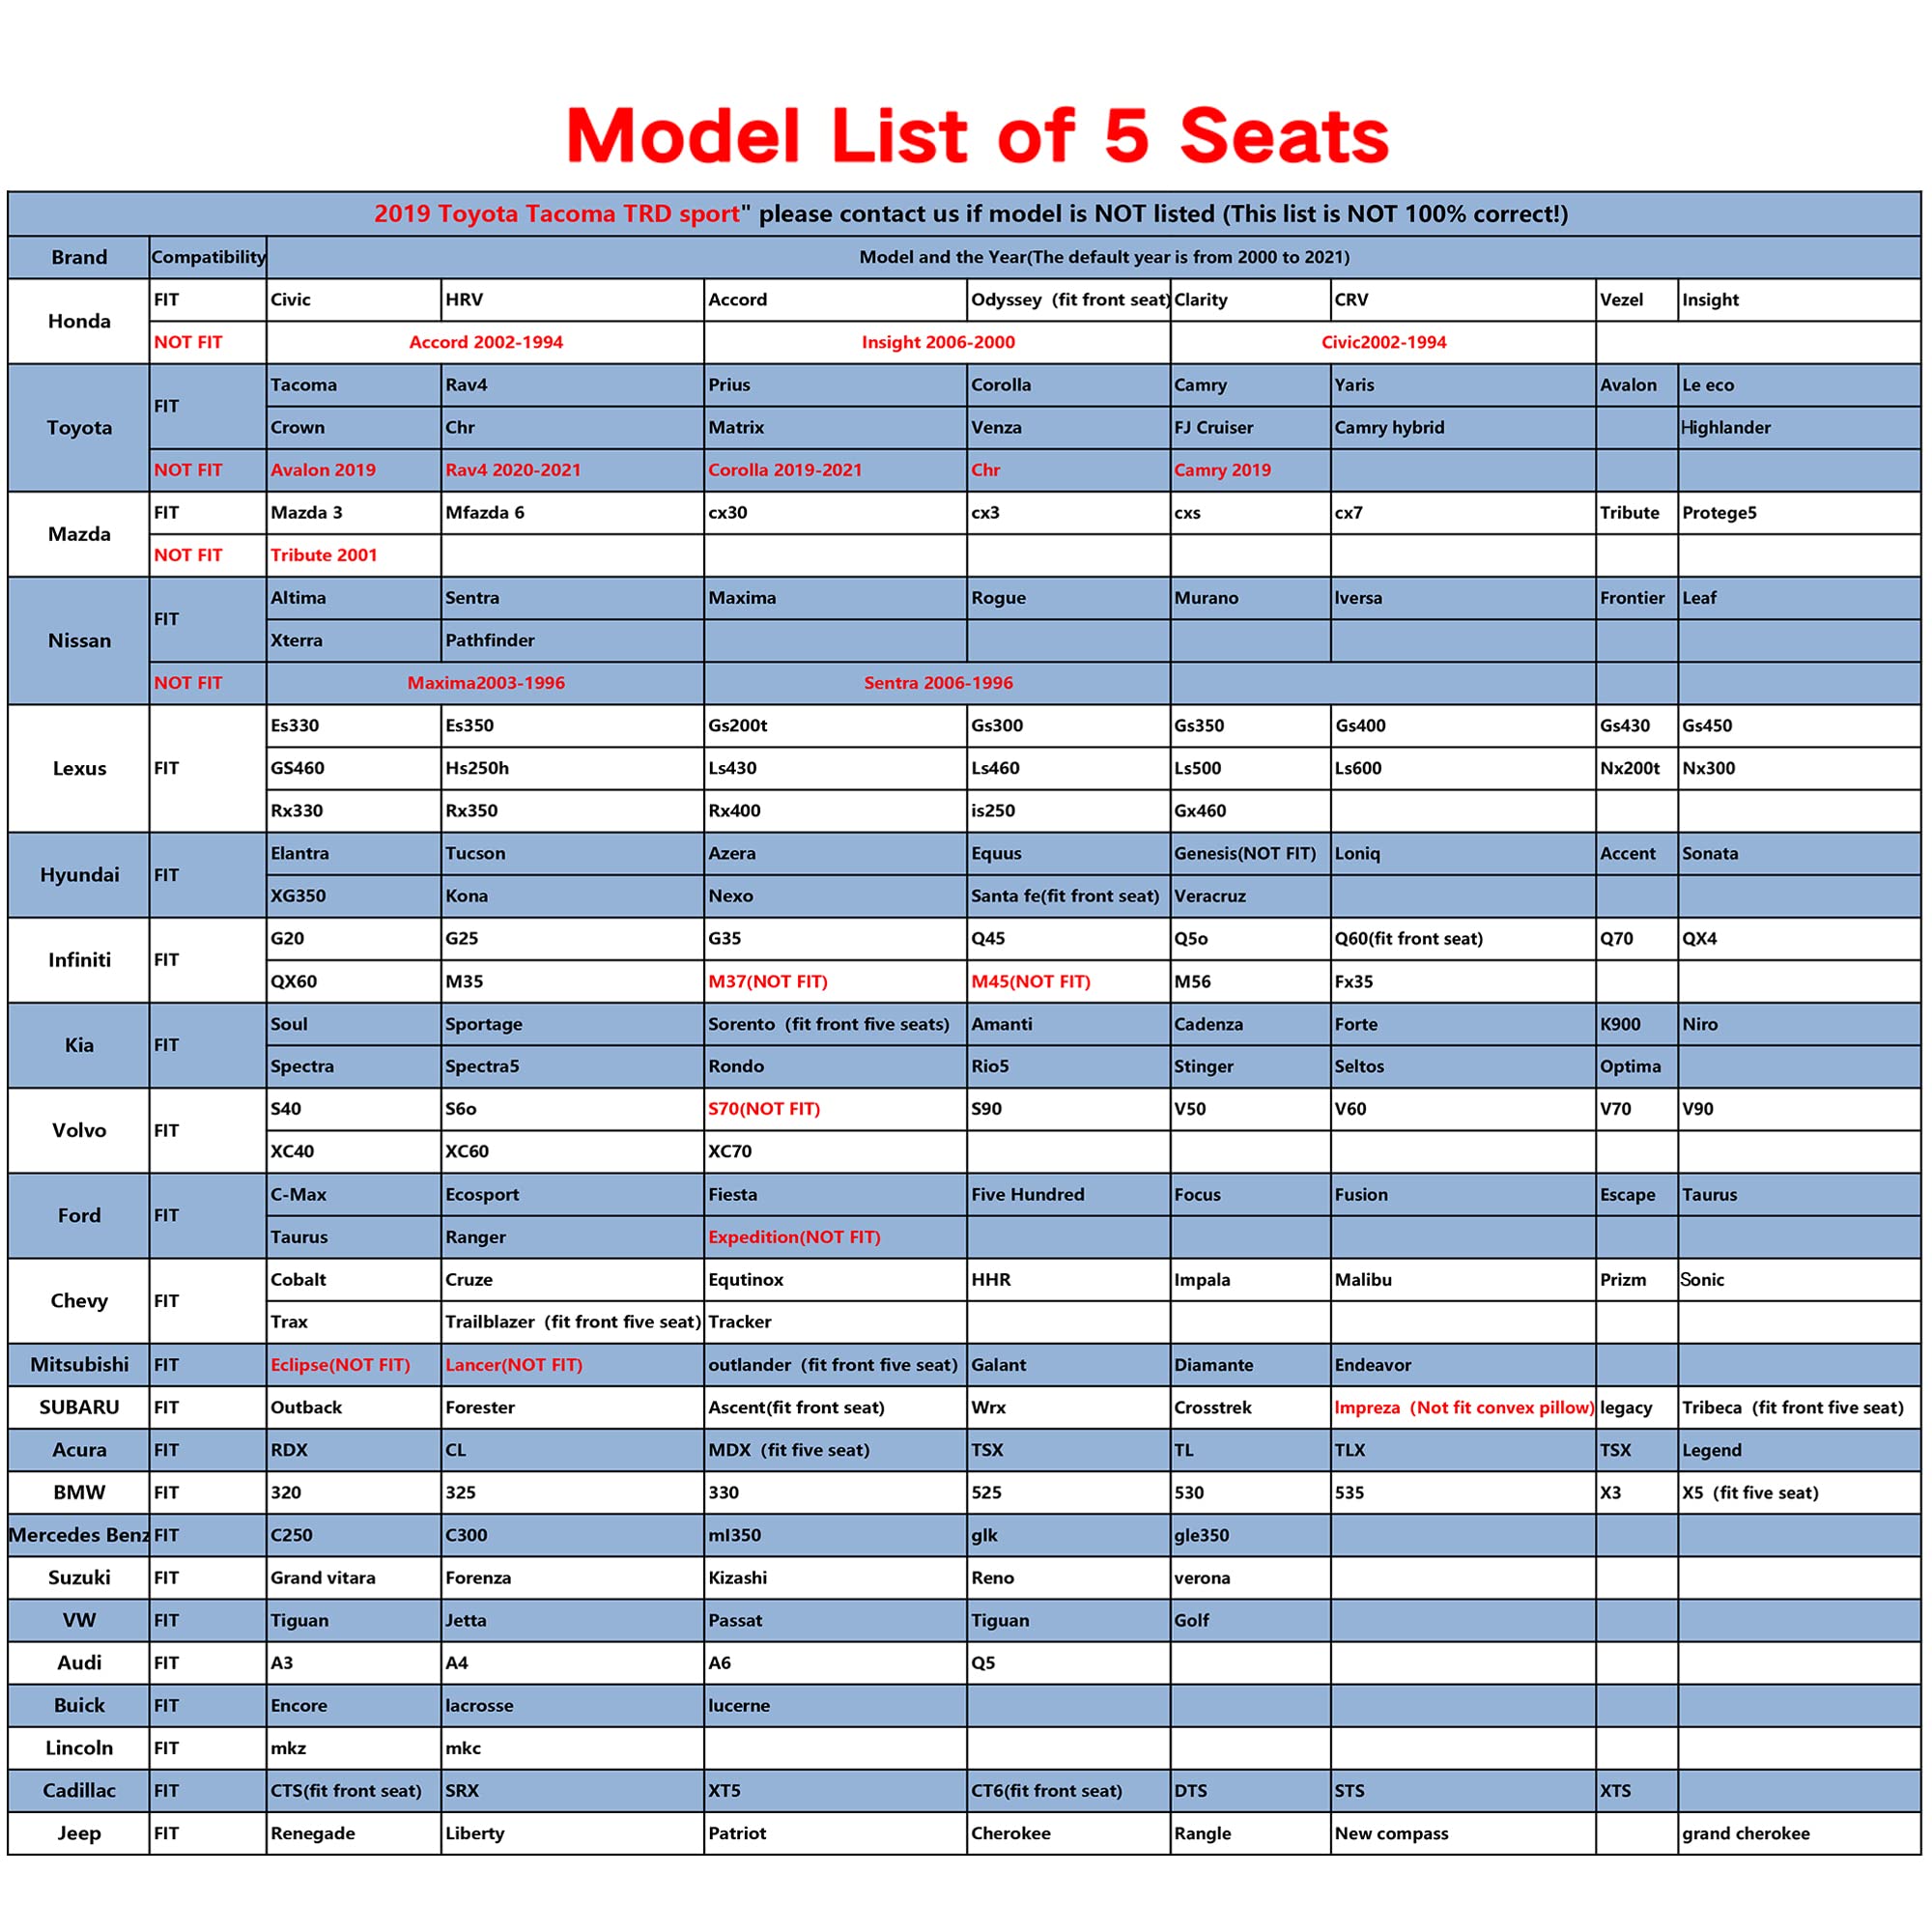The height and width of the screenshot is (1932, 1932).
Task: Select the "Maxima2003-1996" cell
Action: 485,683
